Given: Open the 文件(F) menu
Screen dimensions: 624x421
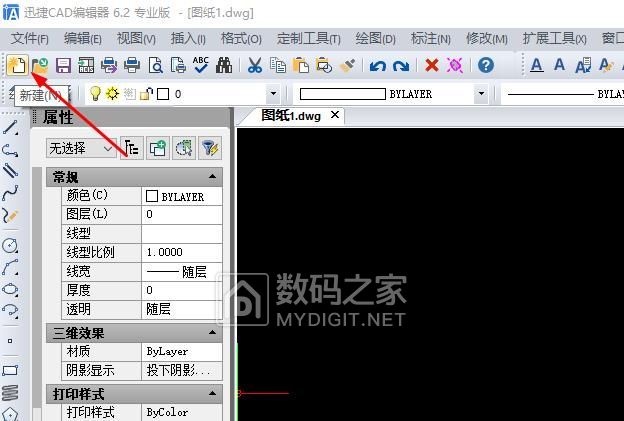Looking at the screenshot, I should (x=30, y=39).
